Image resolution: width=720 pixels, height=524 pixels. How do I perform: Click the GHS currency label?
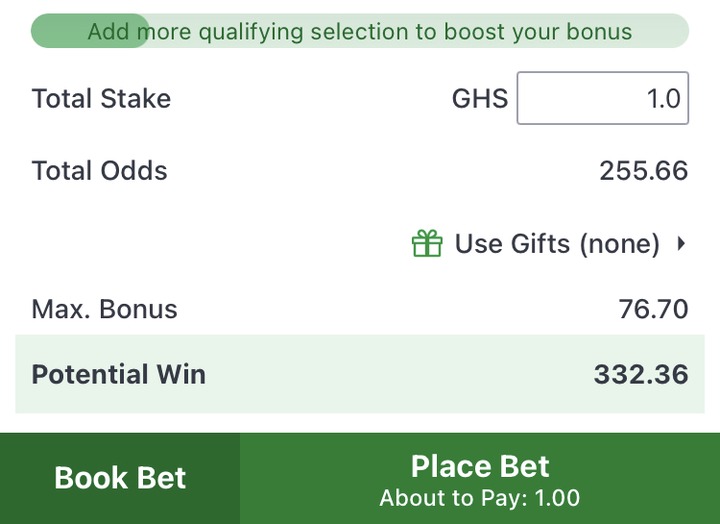click(x=480, y=98)
